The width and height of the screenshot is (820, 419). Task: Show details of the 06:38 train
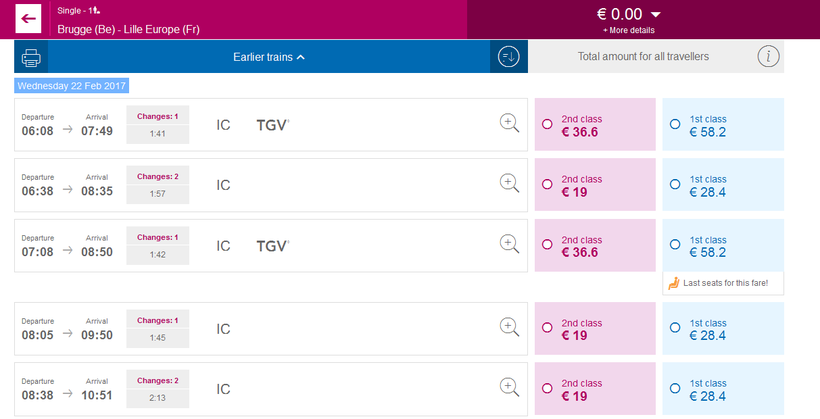pyautogui.click(x=509, y=184)
